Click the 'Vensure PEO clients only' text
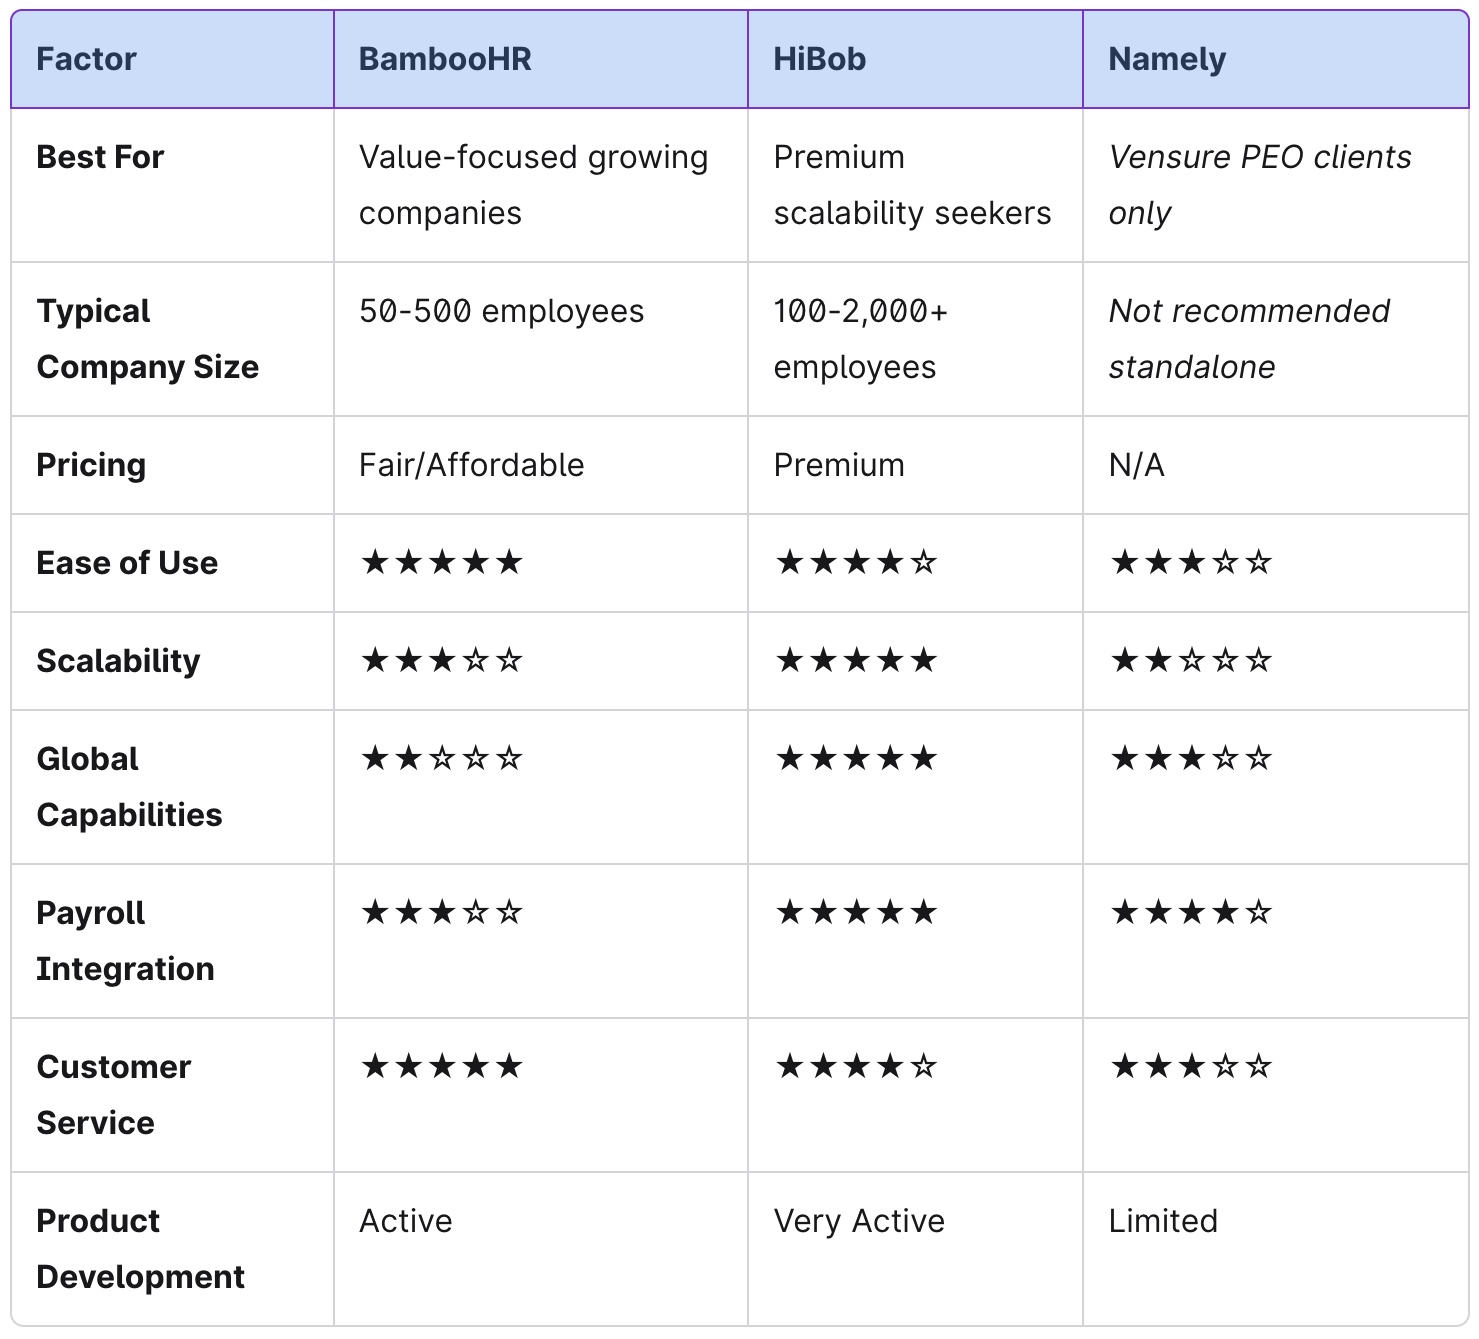This screenshot has width=1479, height=1339. tap(1260, 185)
